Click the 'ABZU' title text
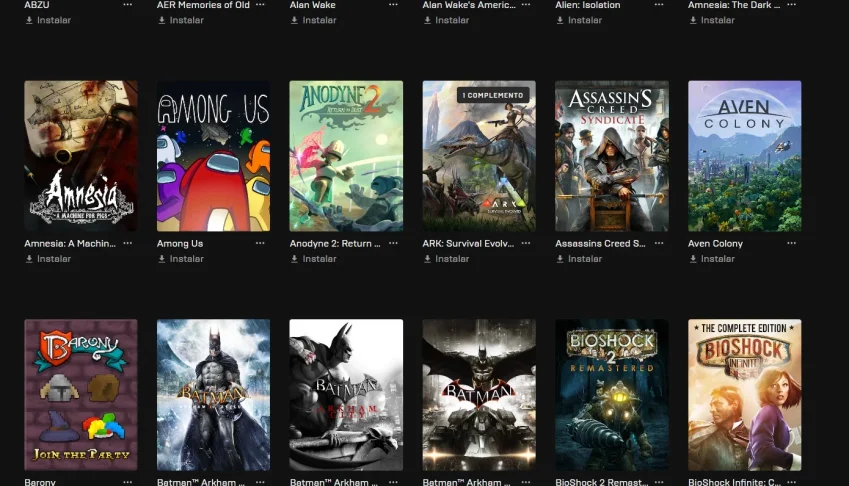 37,5
